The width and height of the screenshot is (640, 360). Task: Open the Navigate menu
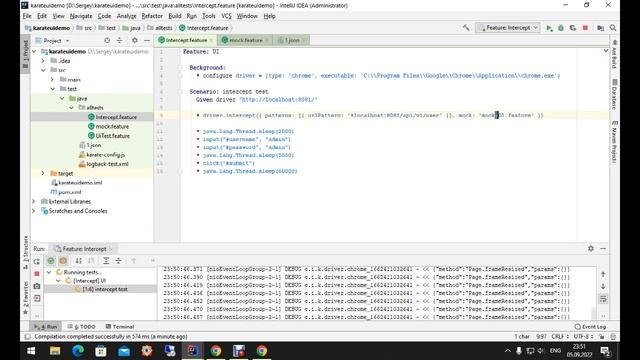coord(81,16)
